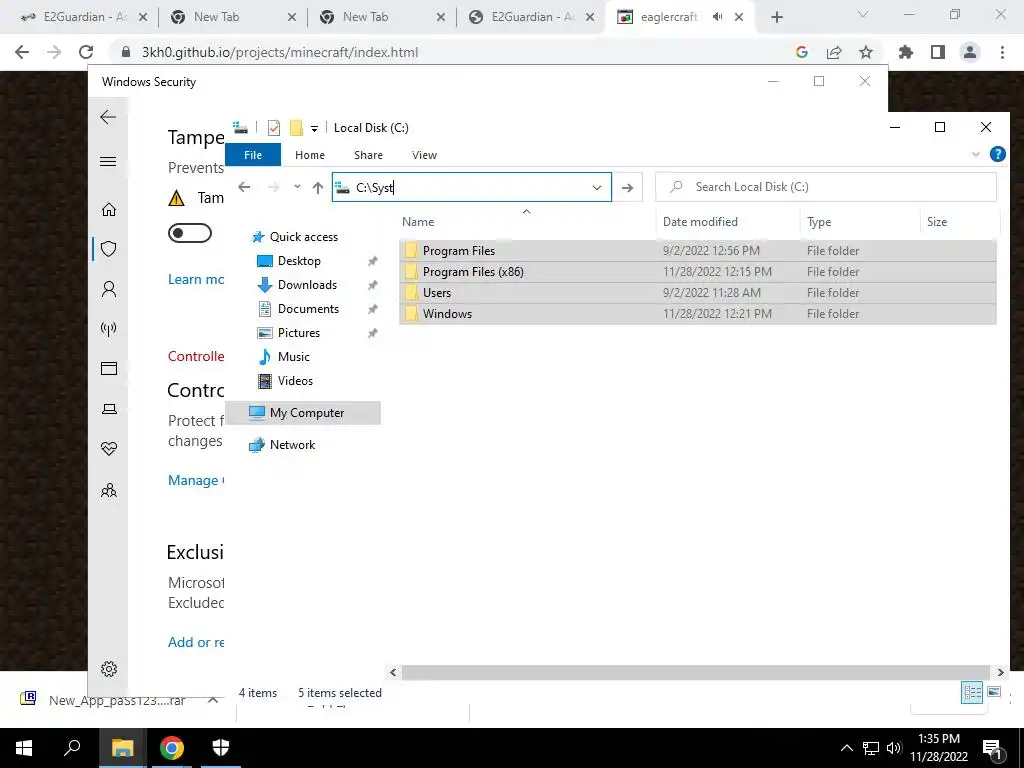1024x768 pixels.
Task: Toggle the Tamper Protection switch
Action: point(189,233)
